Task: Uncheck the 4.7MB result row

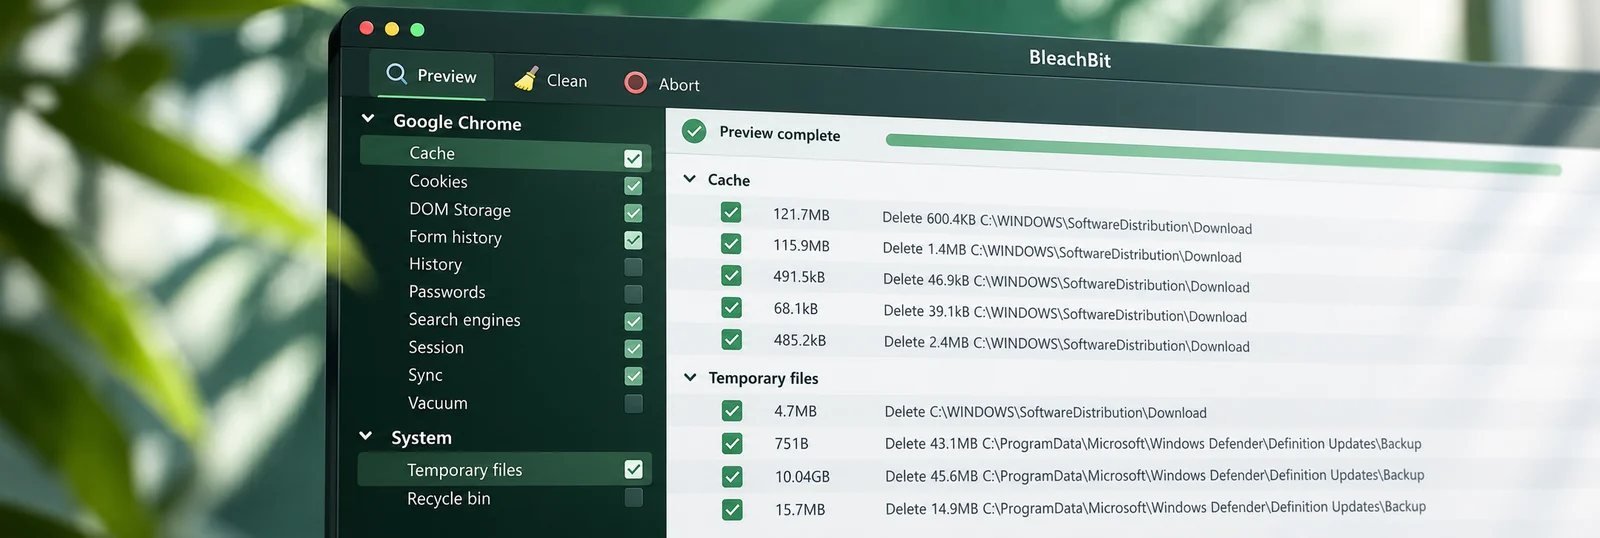Action: point(732,410)
